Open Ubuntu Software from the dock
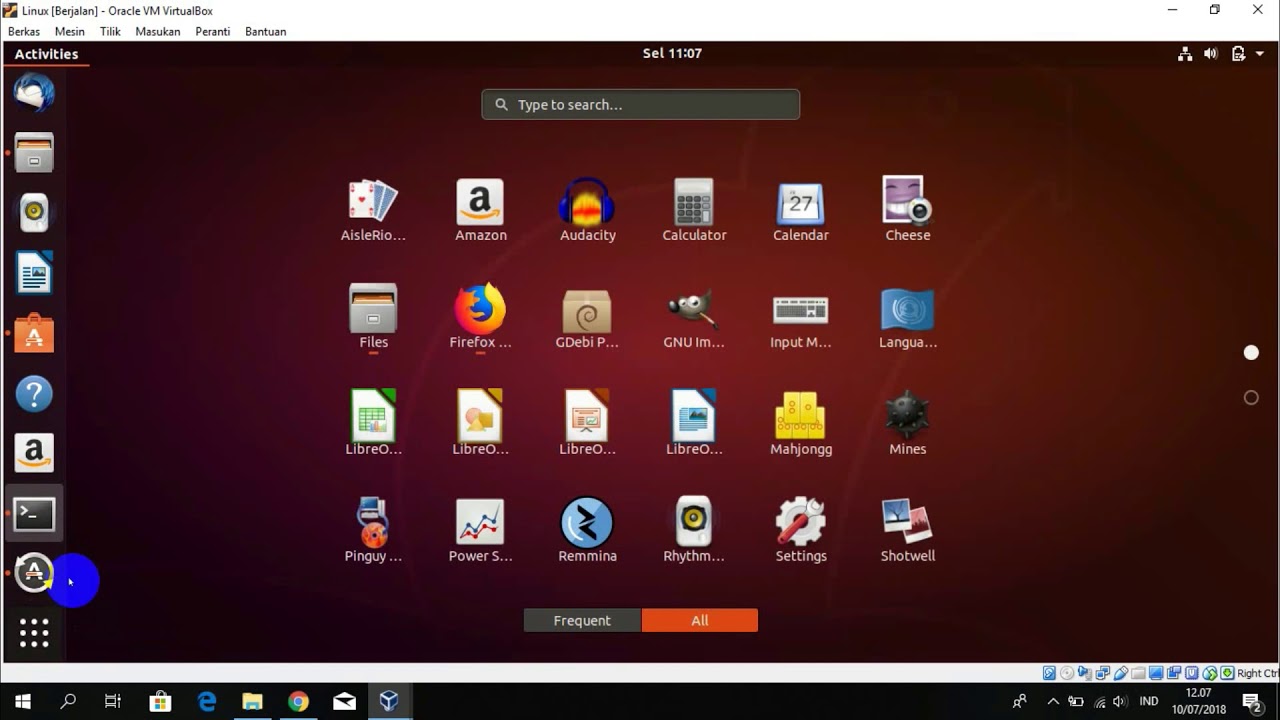This screenshot has width=1280, height=720. (x=34, y=333)
